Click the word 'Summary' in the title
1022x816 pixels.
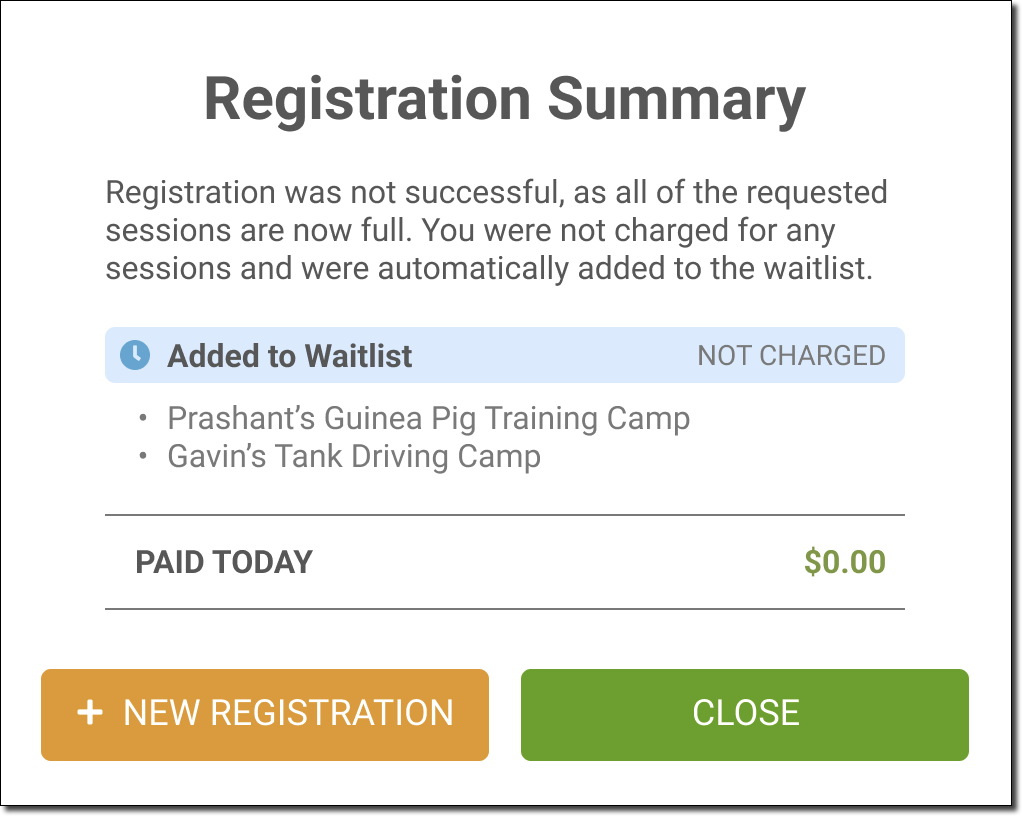677,100
